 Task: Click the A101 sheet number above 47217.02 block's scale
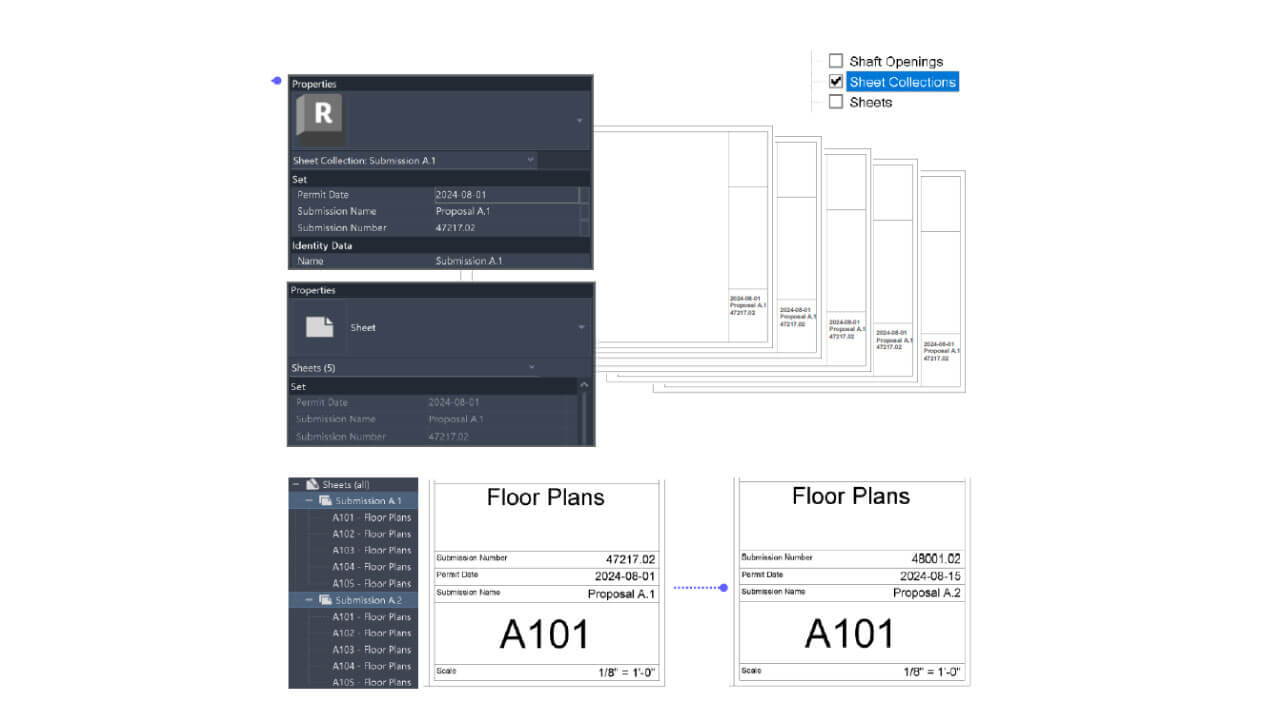click(x=545, y=634)
